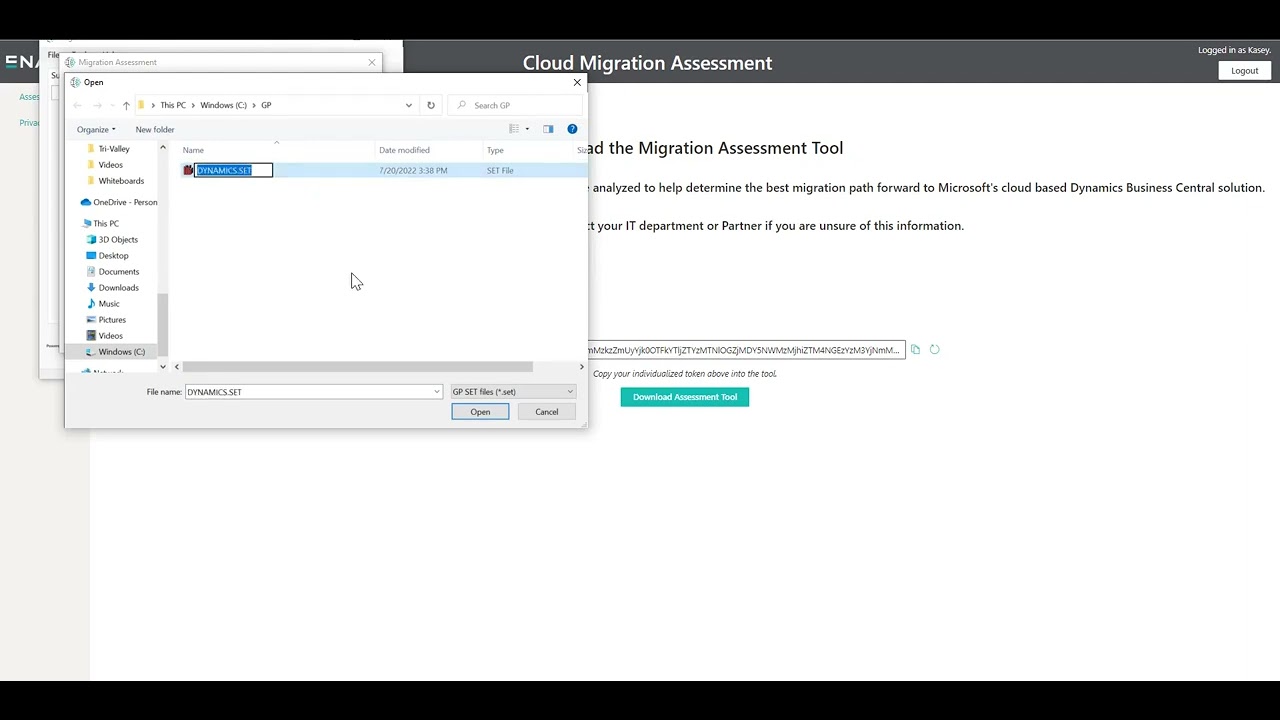The width and height of the screenshot is (1280, 720).
Task: Click Windows (C:) in address breadcrumb
Action: click(x=223, y=105)
